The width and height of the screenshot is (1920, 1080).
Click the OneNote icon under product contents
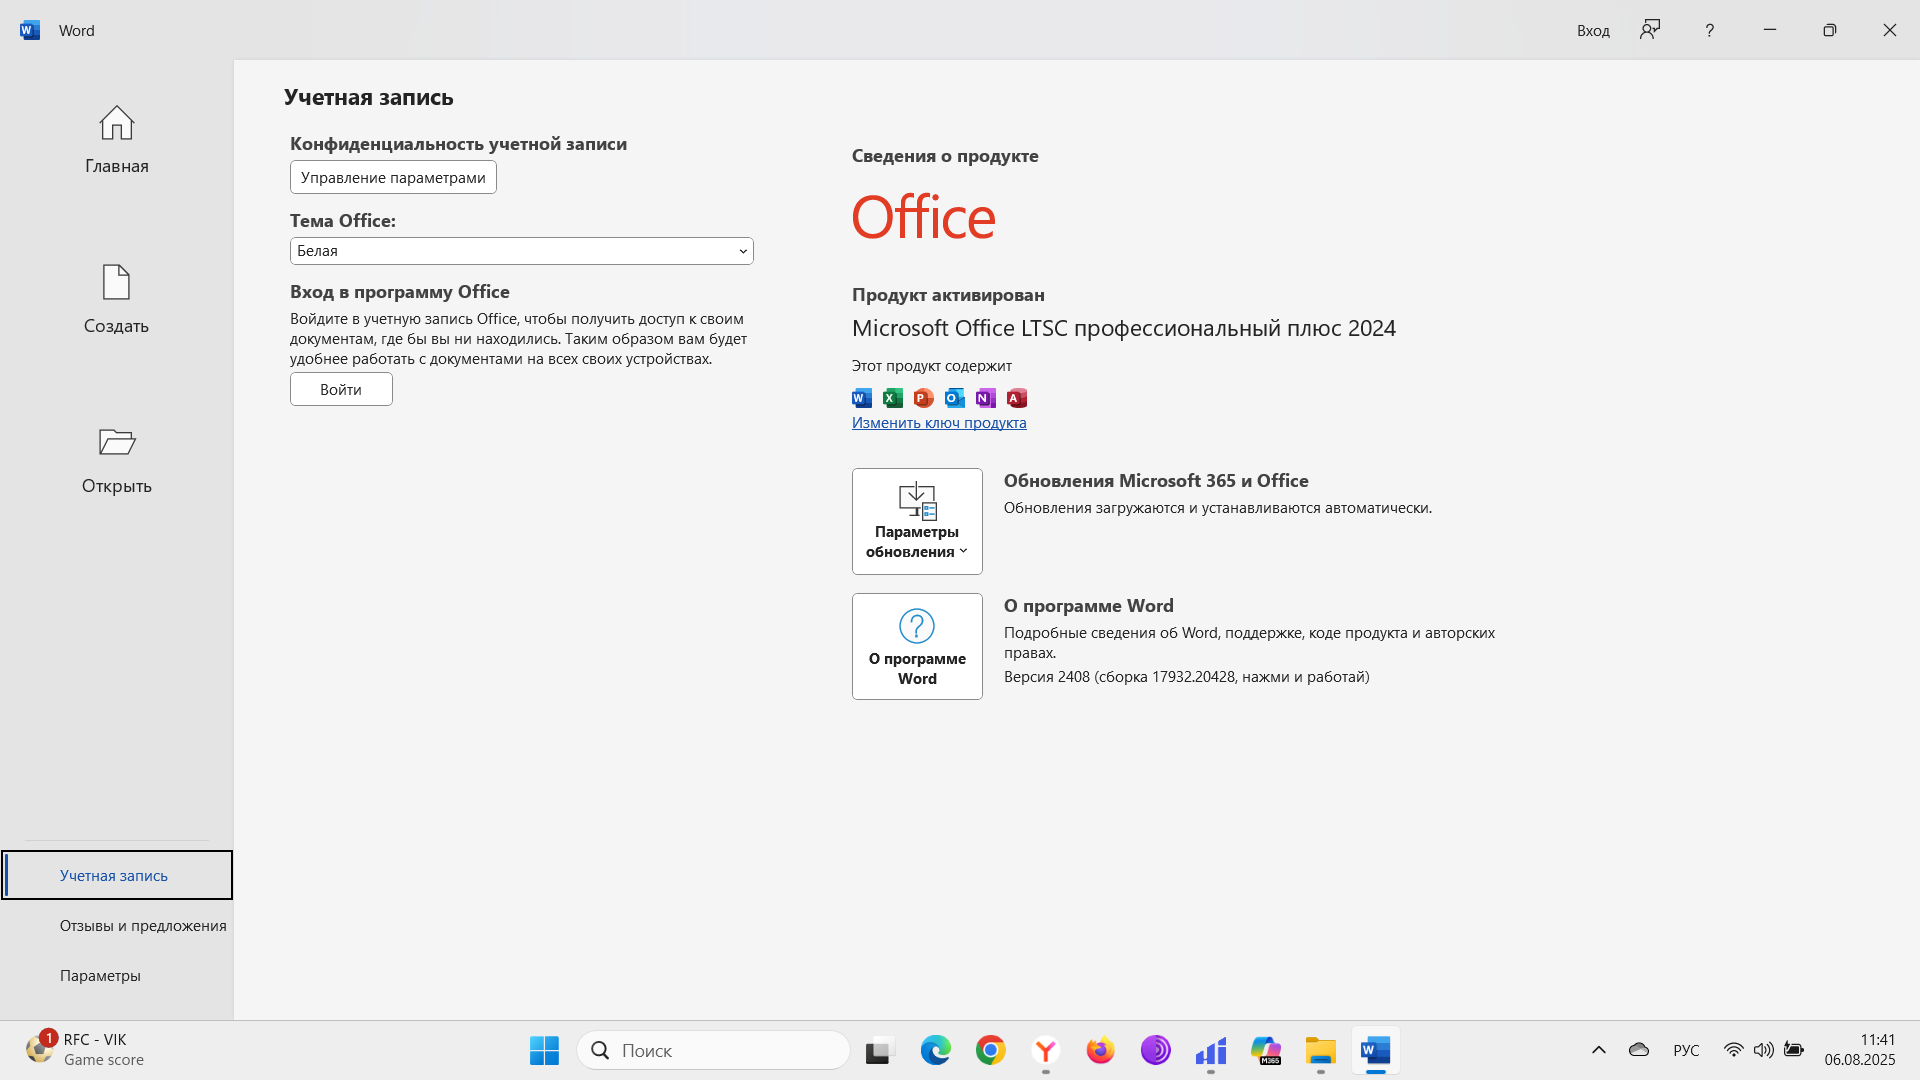(x=986, y=398)
